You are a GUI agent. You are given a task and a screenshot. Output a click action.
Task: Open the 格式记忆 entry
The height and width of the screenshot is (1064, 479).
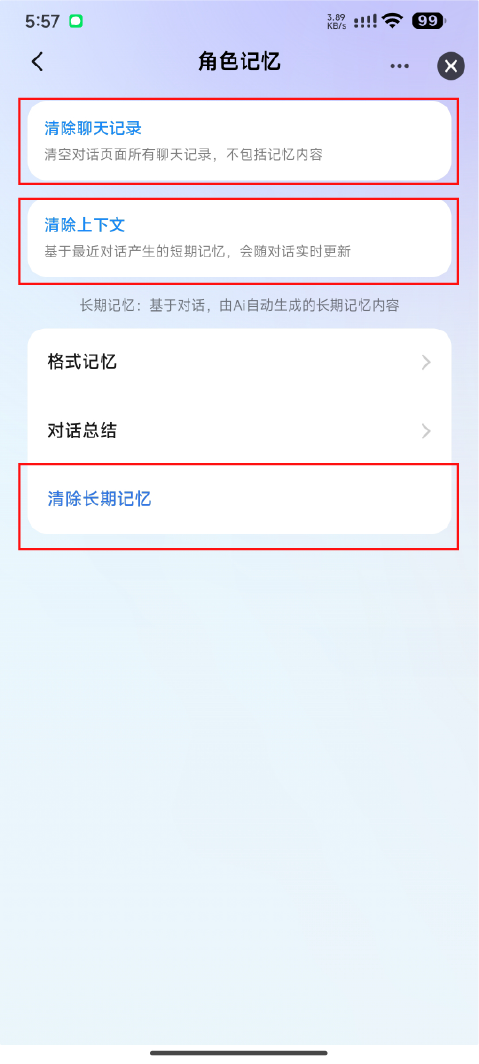tap(239, 362)
